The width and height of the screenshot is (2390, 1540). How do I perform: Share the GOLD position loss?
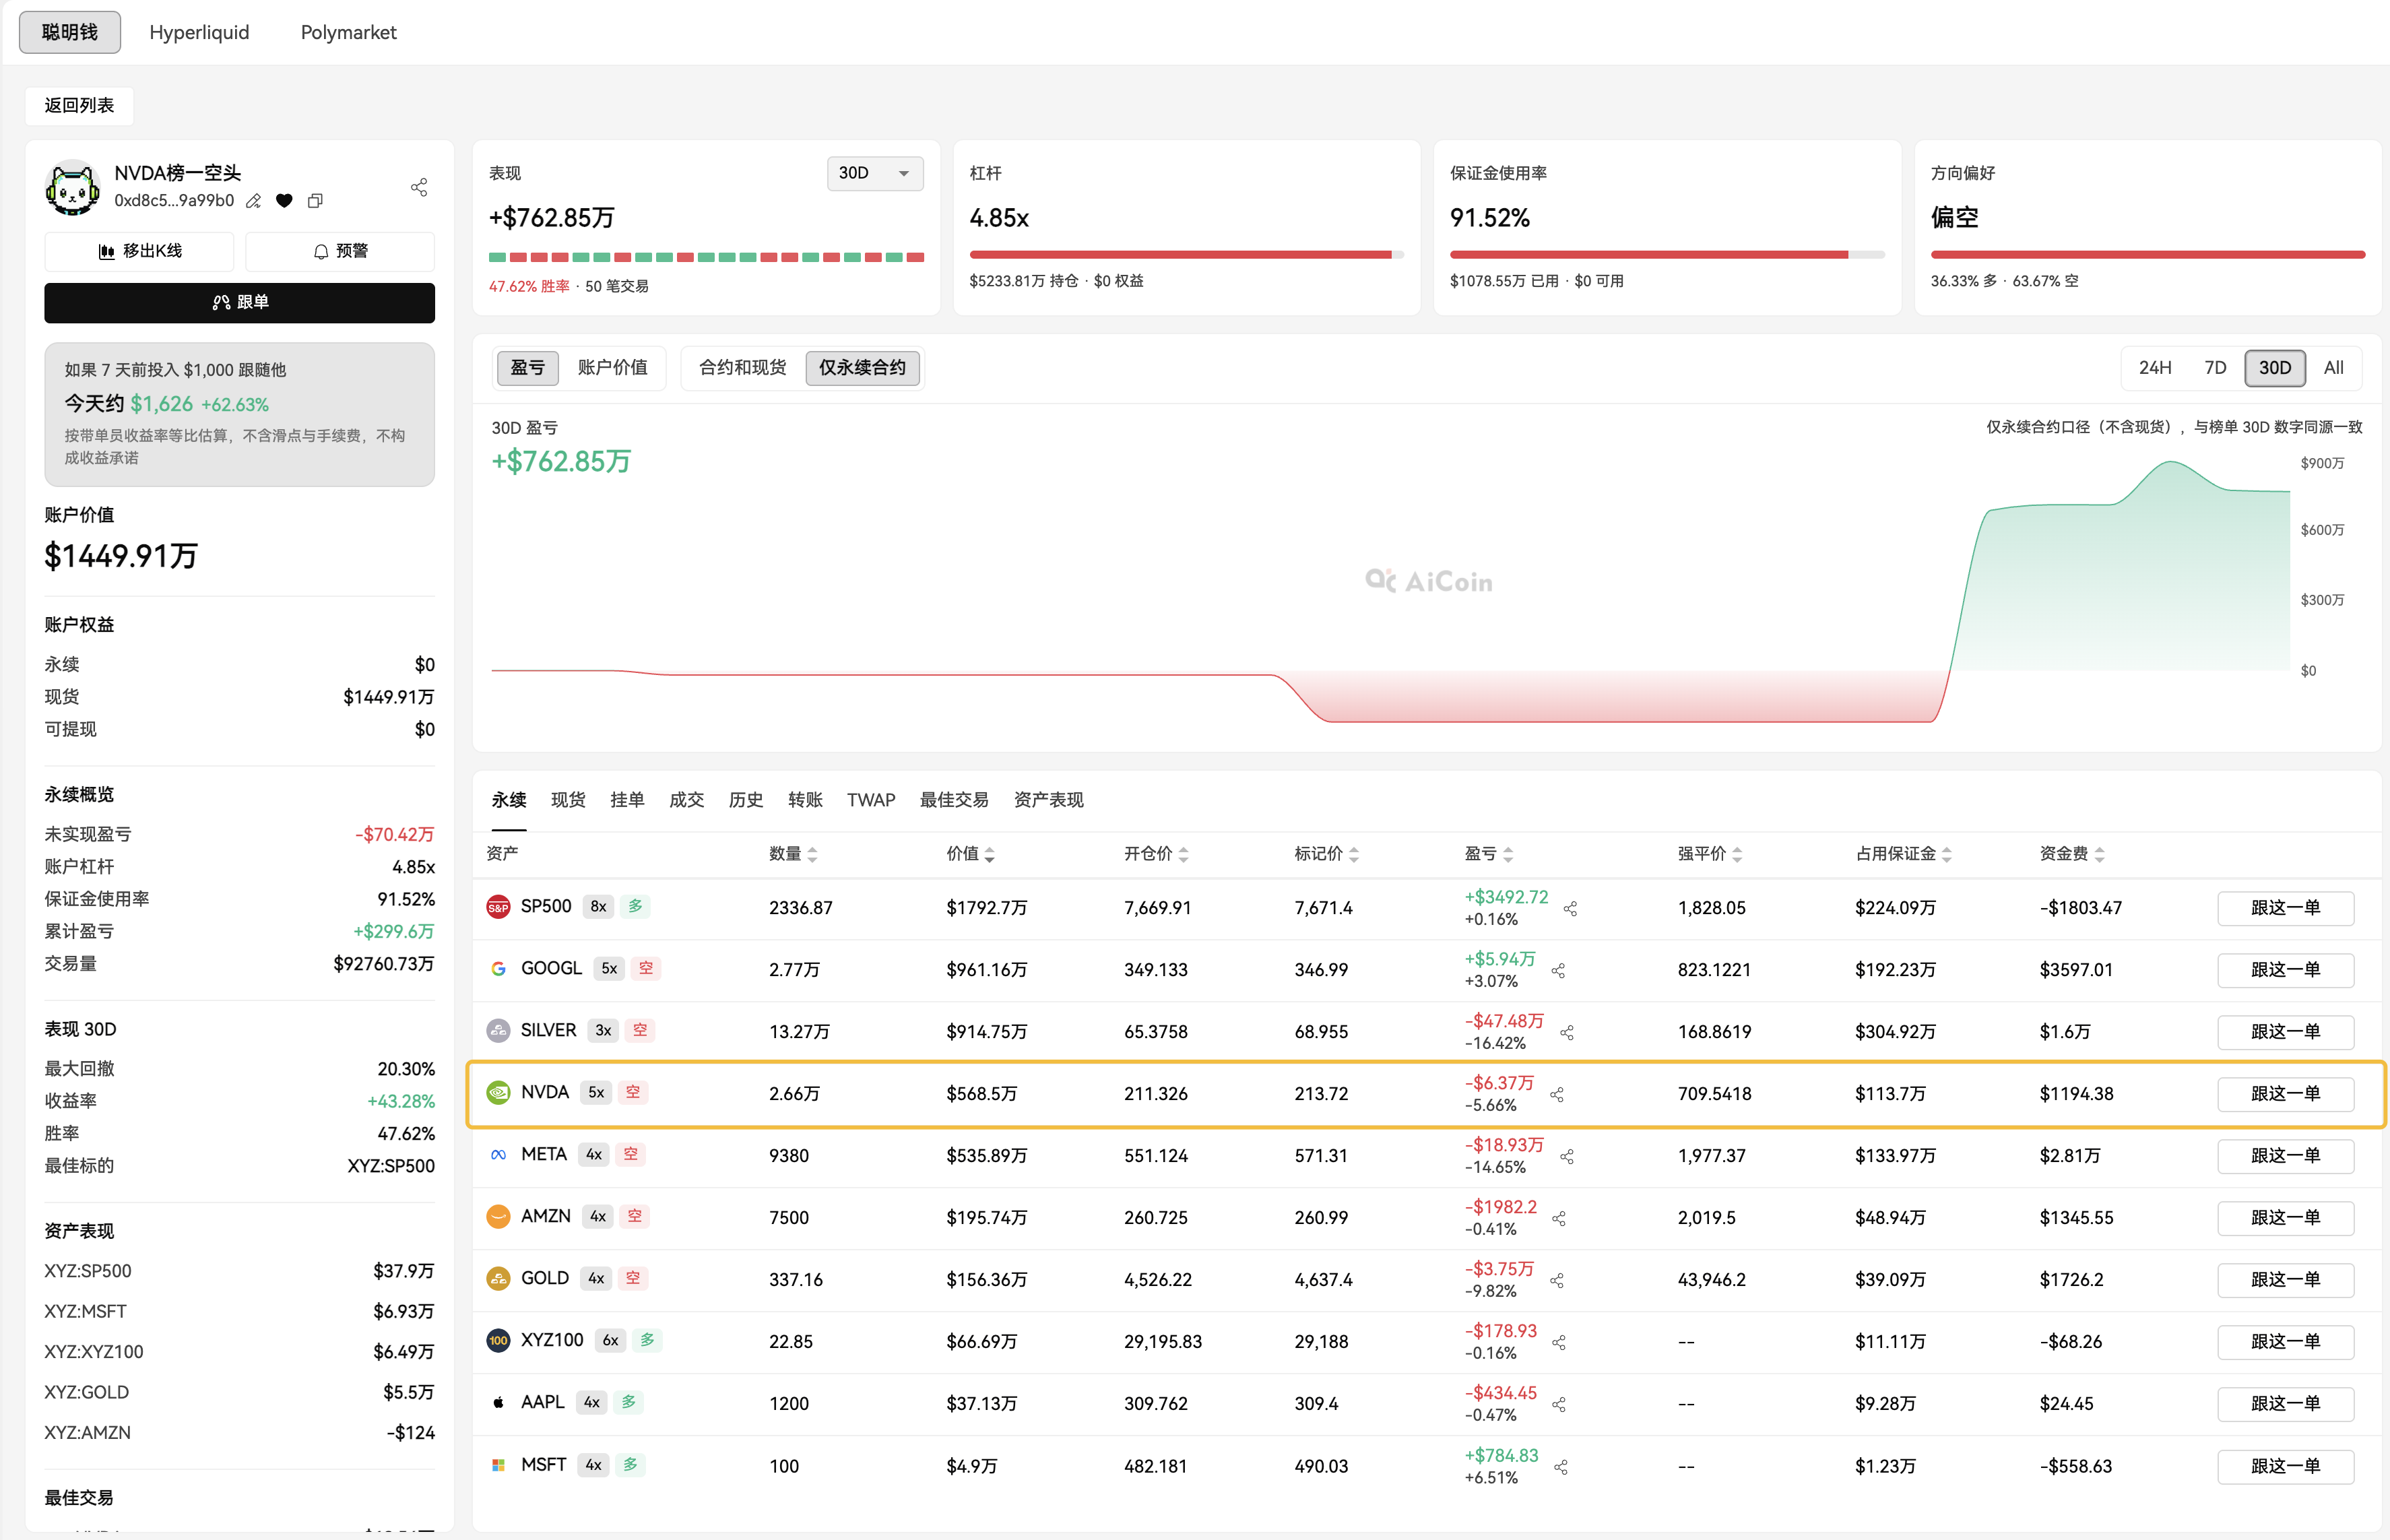coord(1557,1280)
